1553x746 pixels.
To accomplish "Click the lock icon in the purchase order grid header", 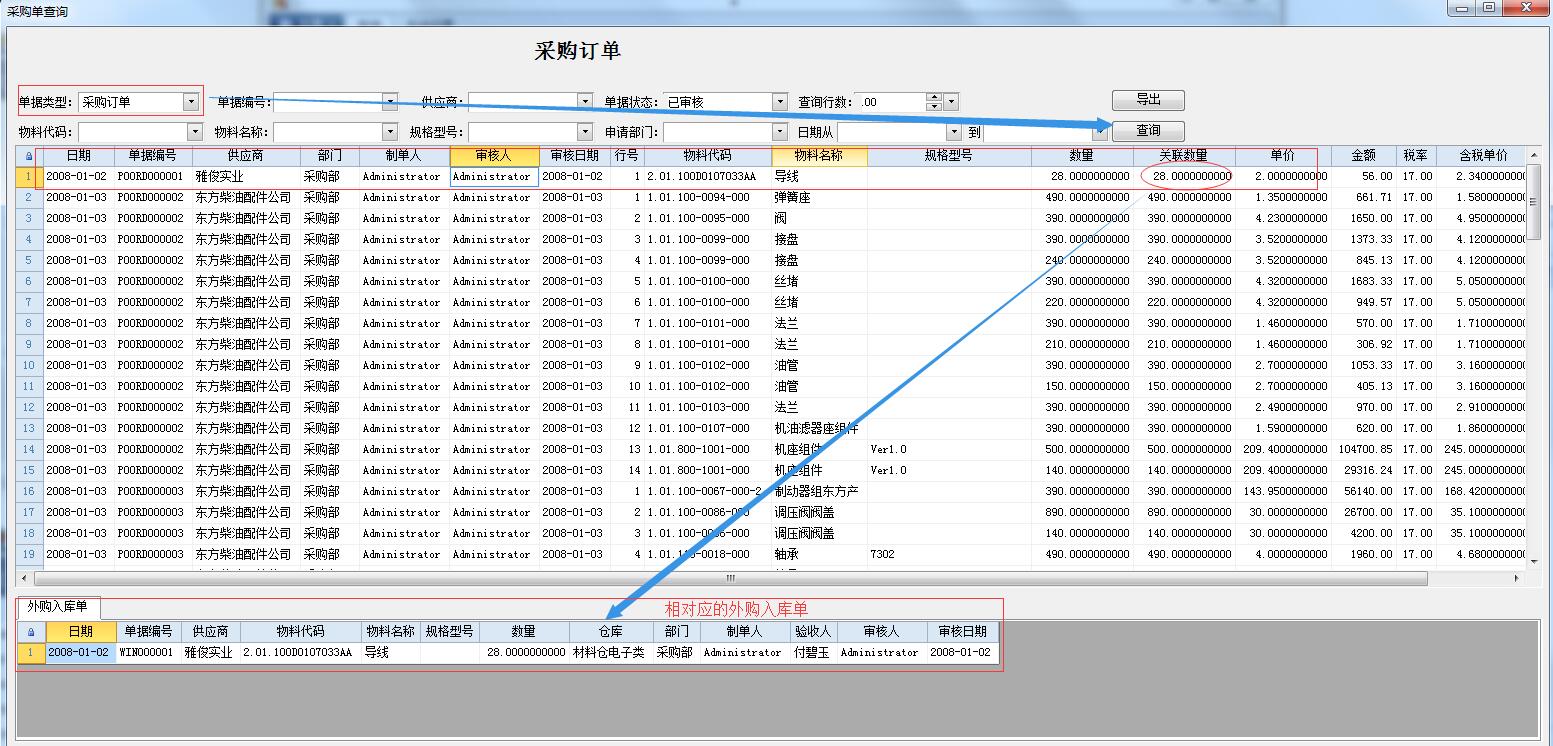I will coord(27,155).
